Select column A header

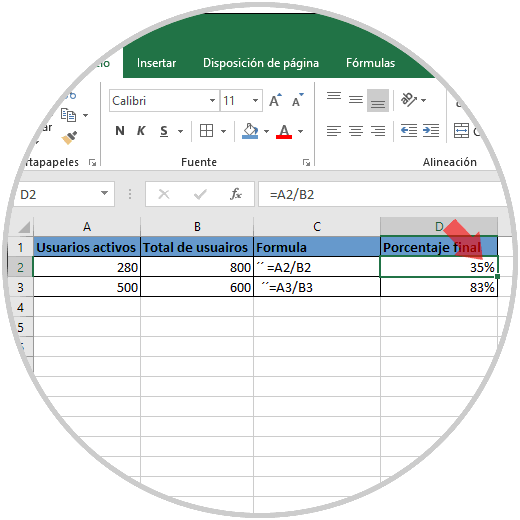coord(87,227)
